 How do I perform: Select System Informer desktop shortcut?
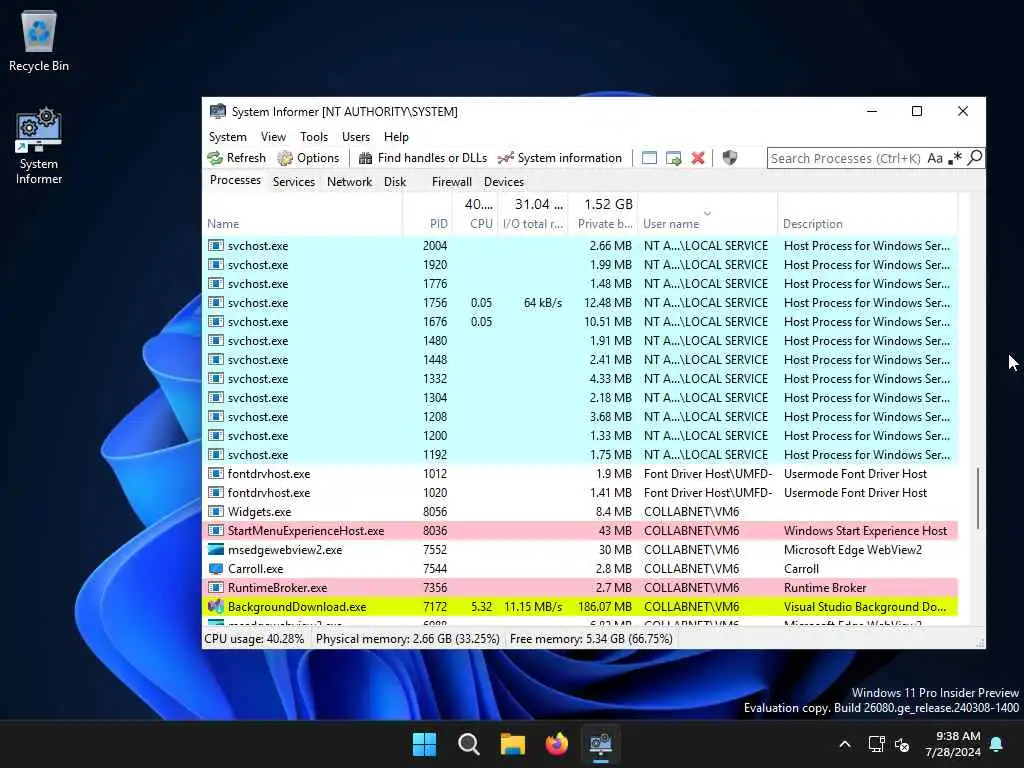coord(39,146)
